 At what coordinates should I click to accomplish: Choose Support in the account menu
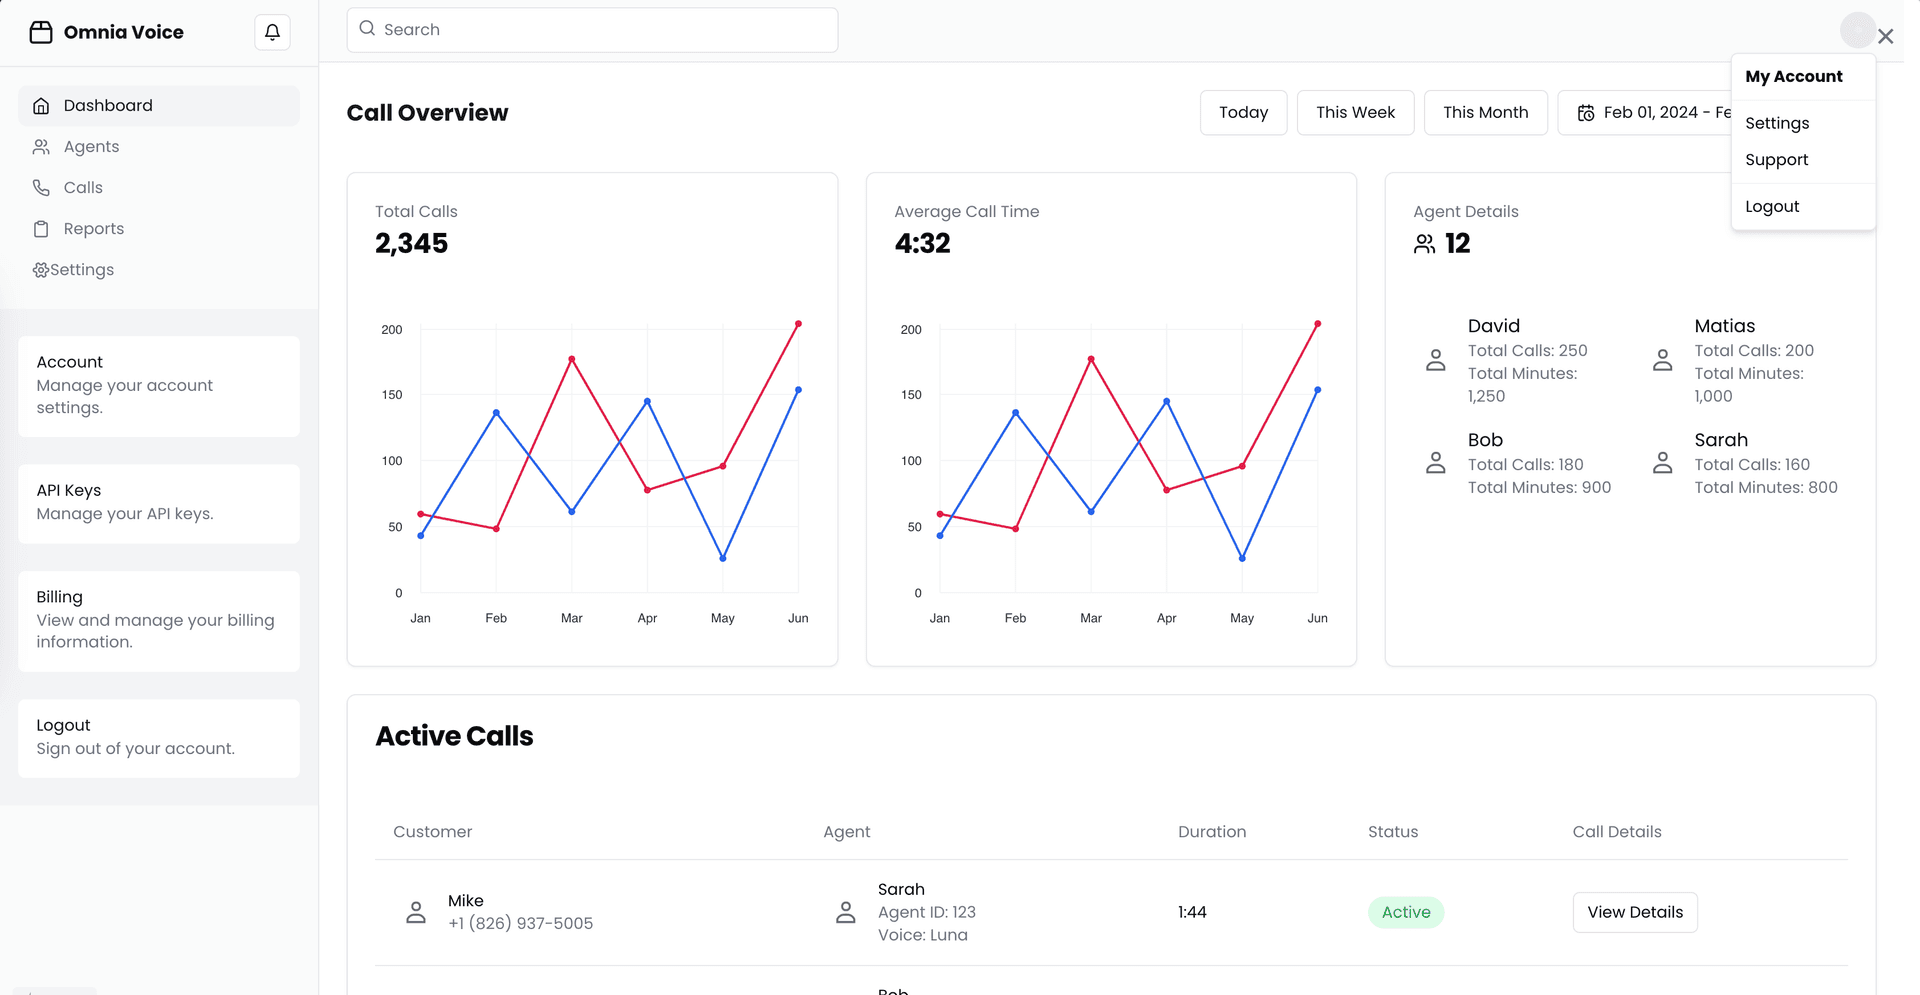tap(1803, 160)
